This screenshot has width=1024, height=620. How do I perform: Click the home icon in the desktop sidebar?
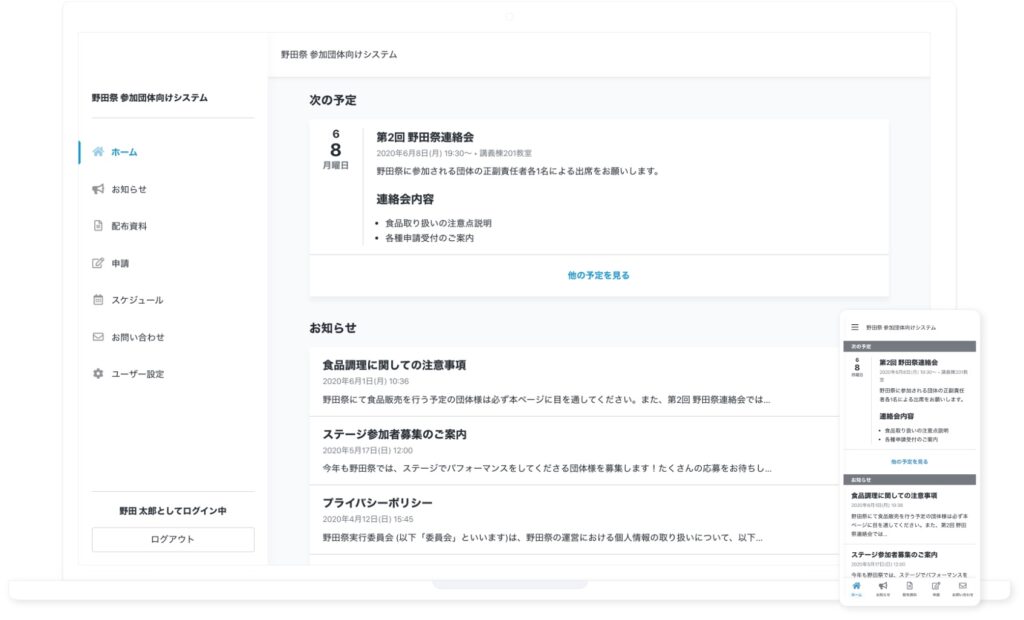[98, 152]
